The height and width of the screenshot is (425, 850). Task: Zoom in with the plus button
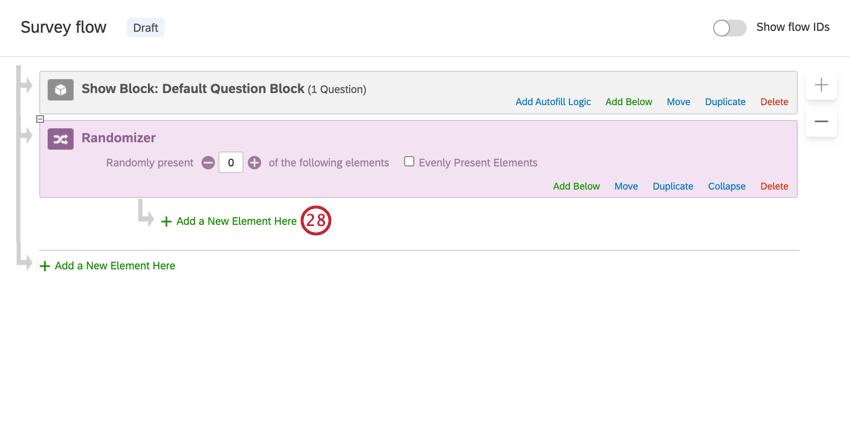pos(821,86)
